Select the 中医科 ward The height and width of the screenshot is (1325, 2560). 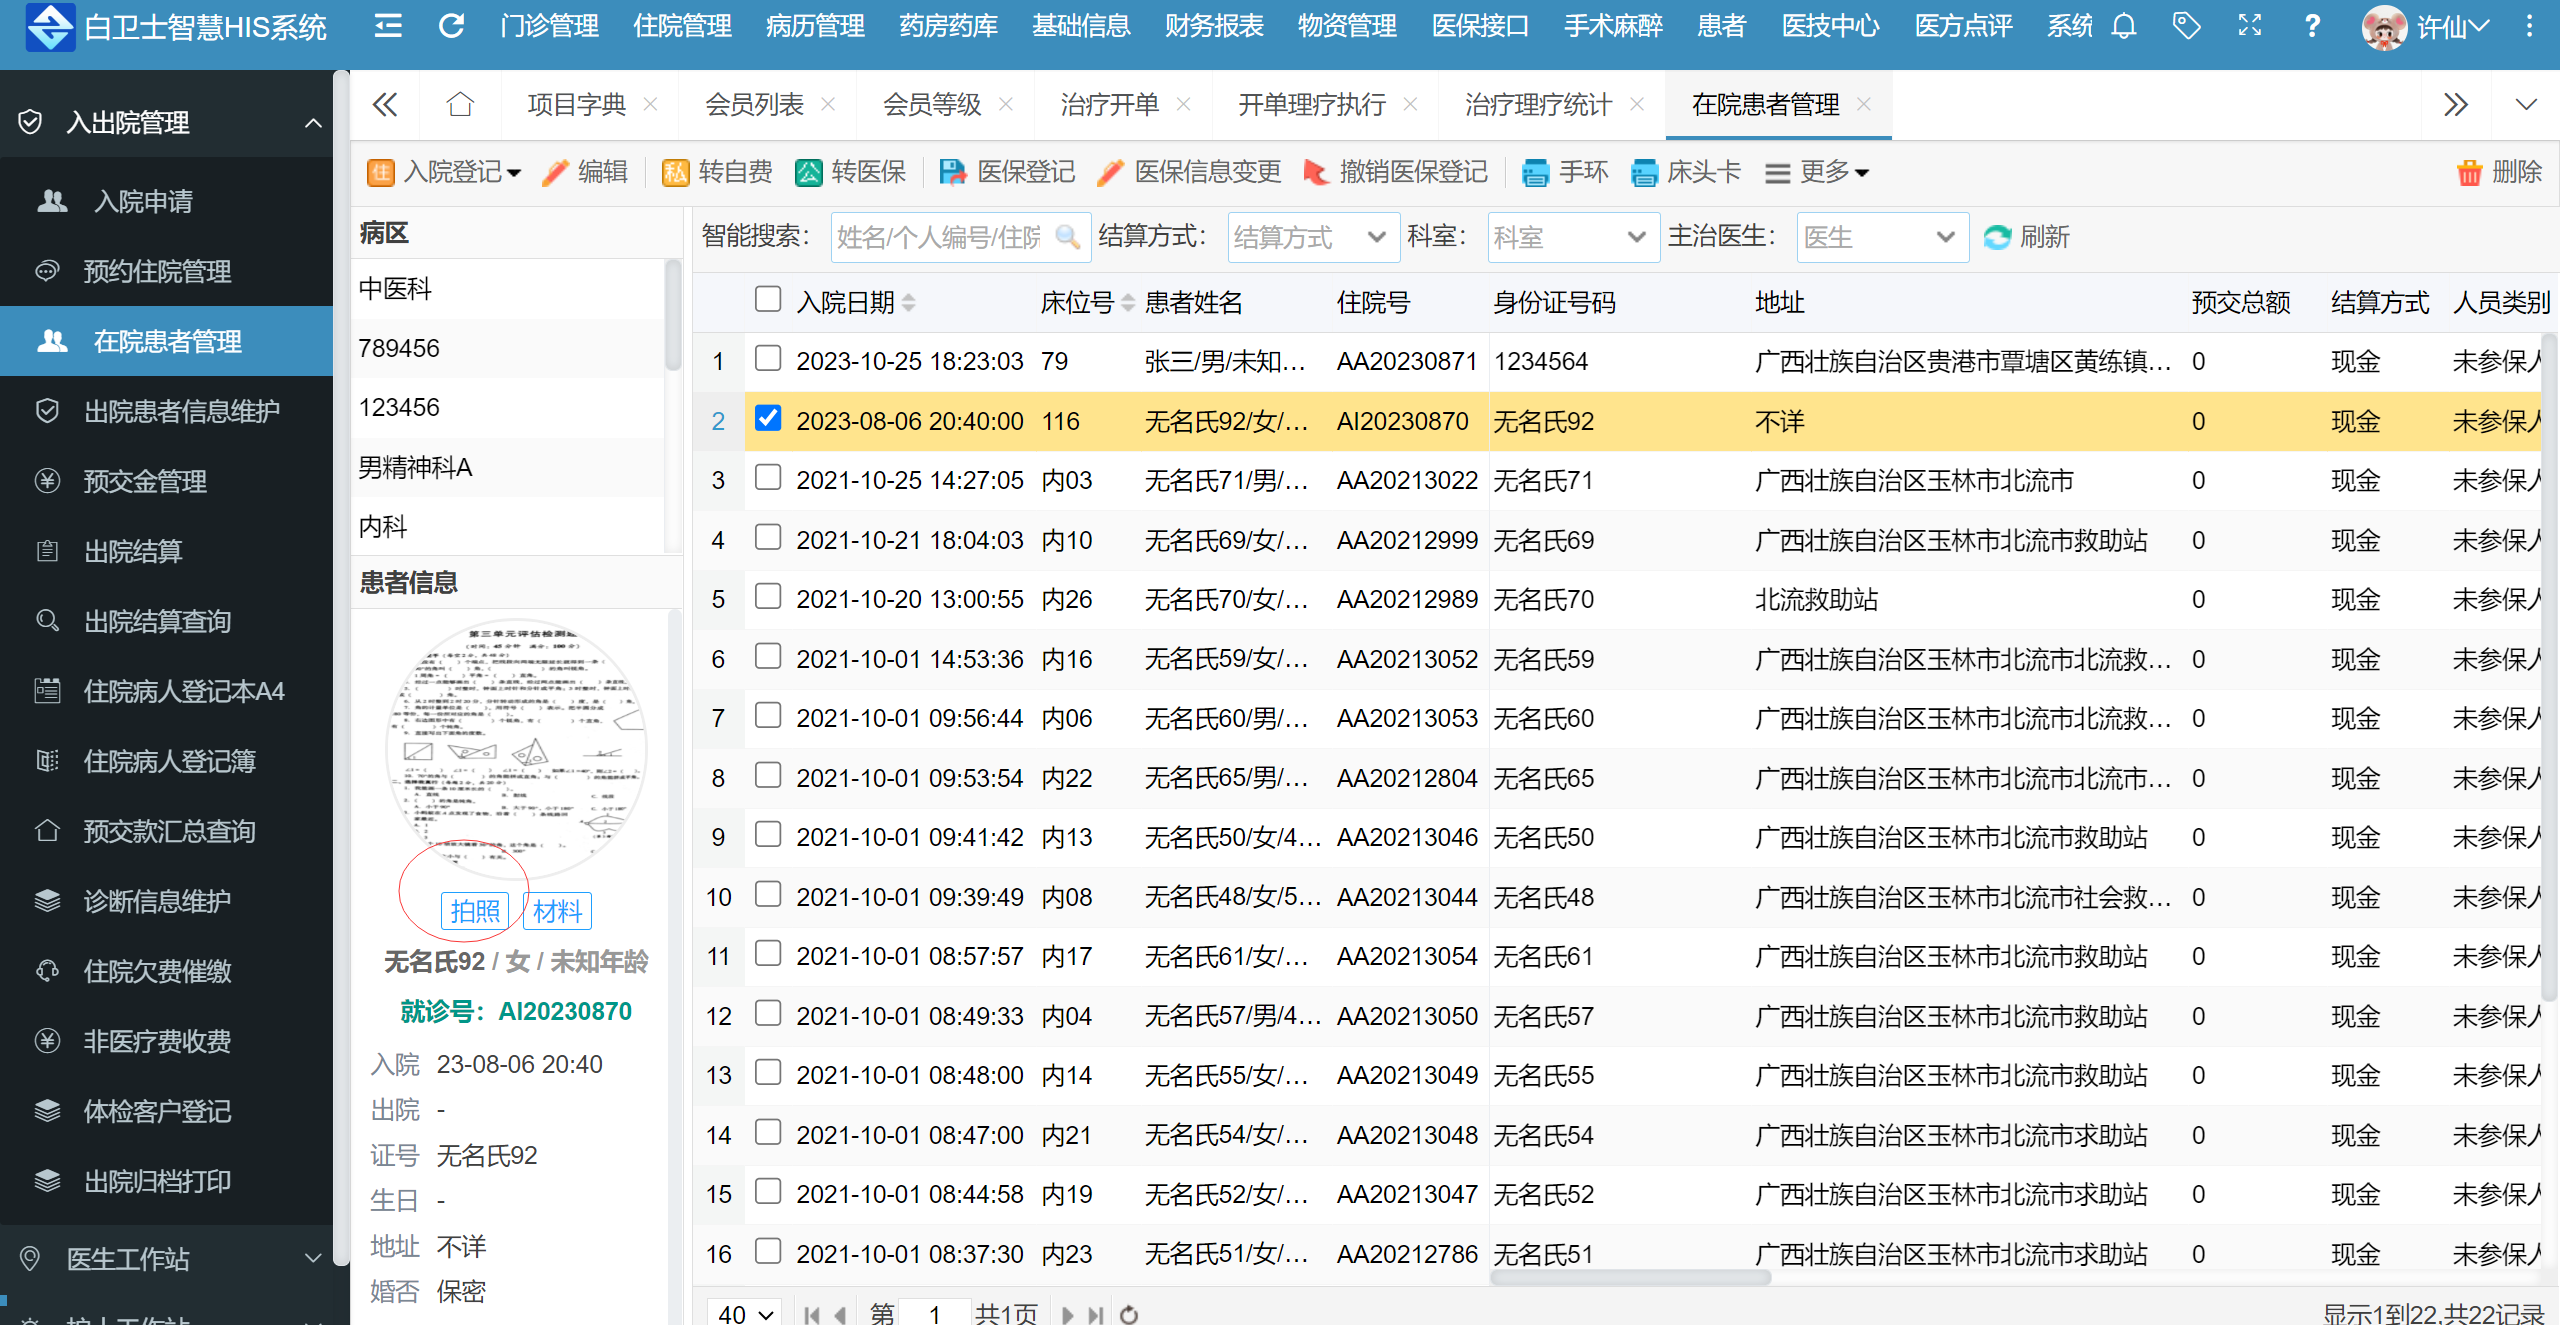coord(508,289)
